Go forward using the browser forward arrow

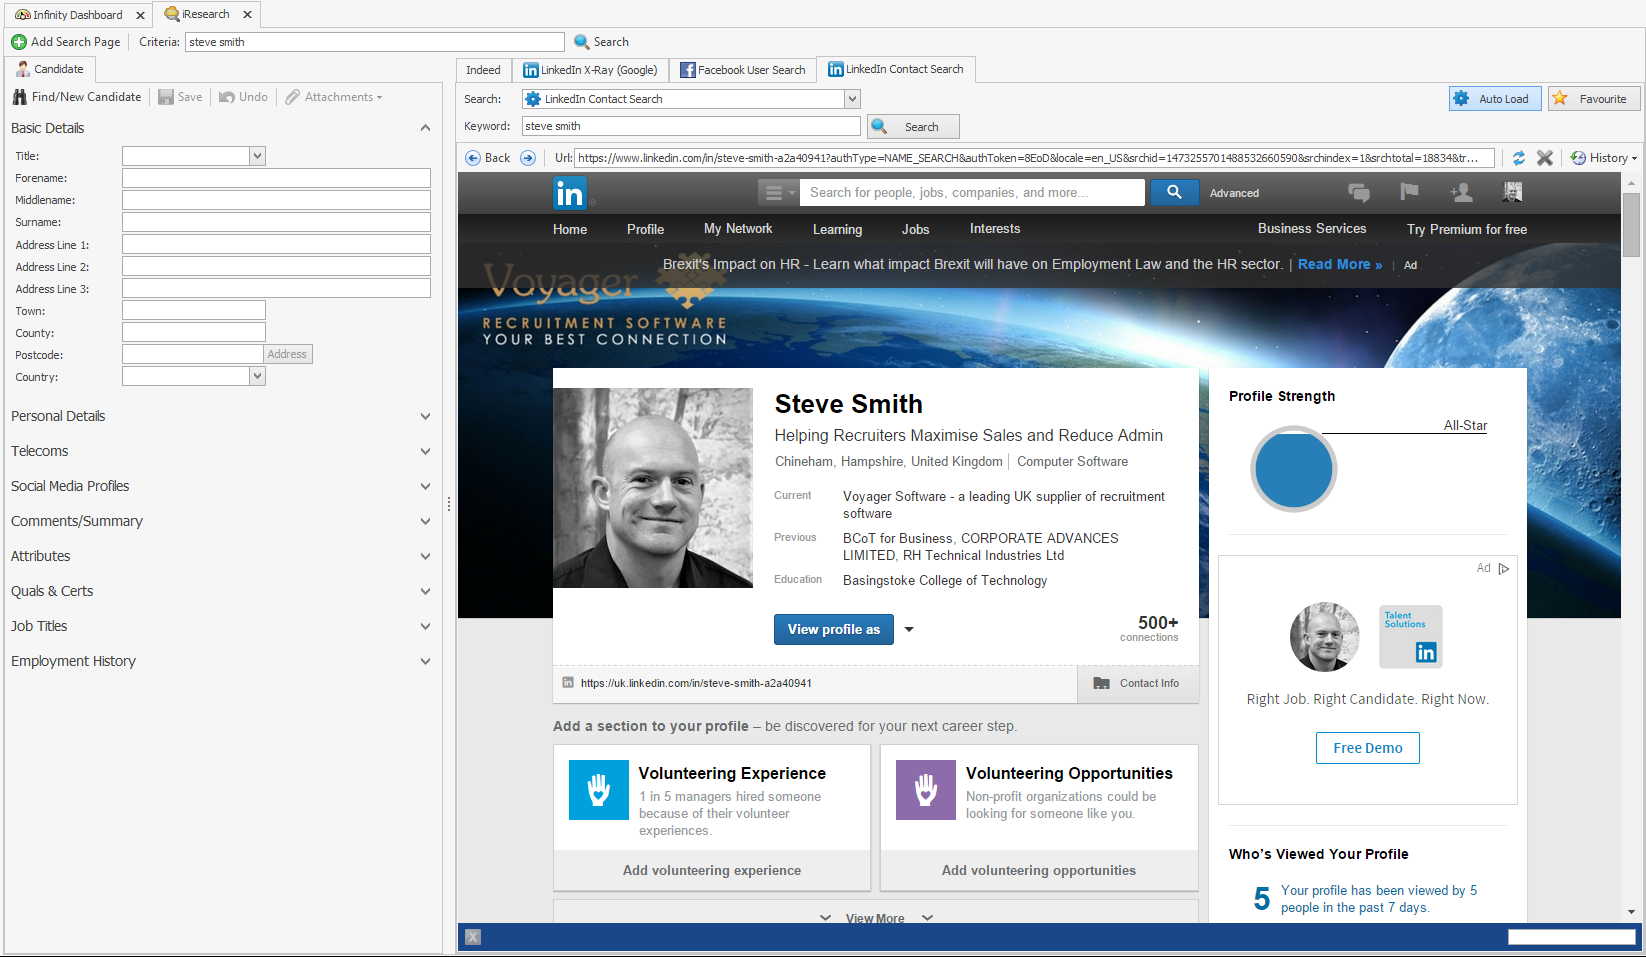tap(528, 158)
